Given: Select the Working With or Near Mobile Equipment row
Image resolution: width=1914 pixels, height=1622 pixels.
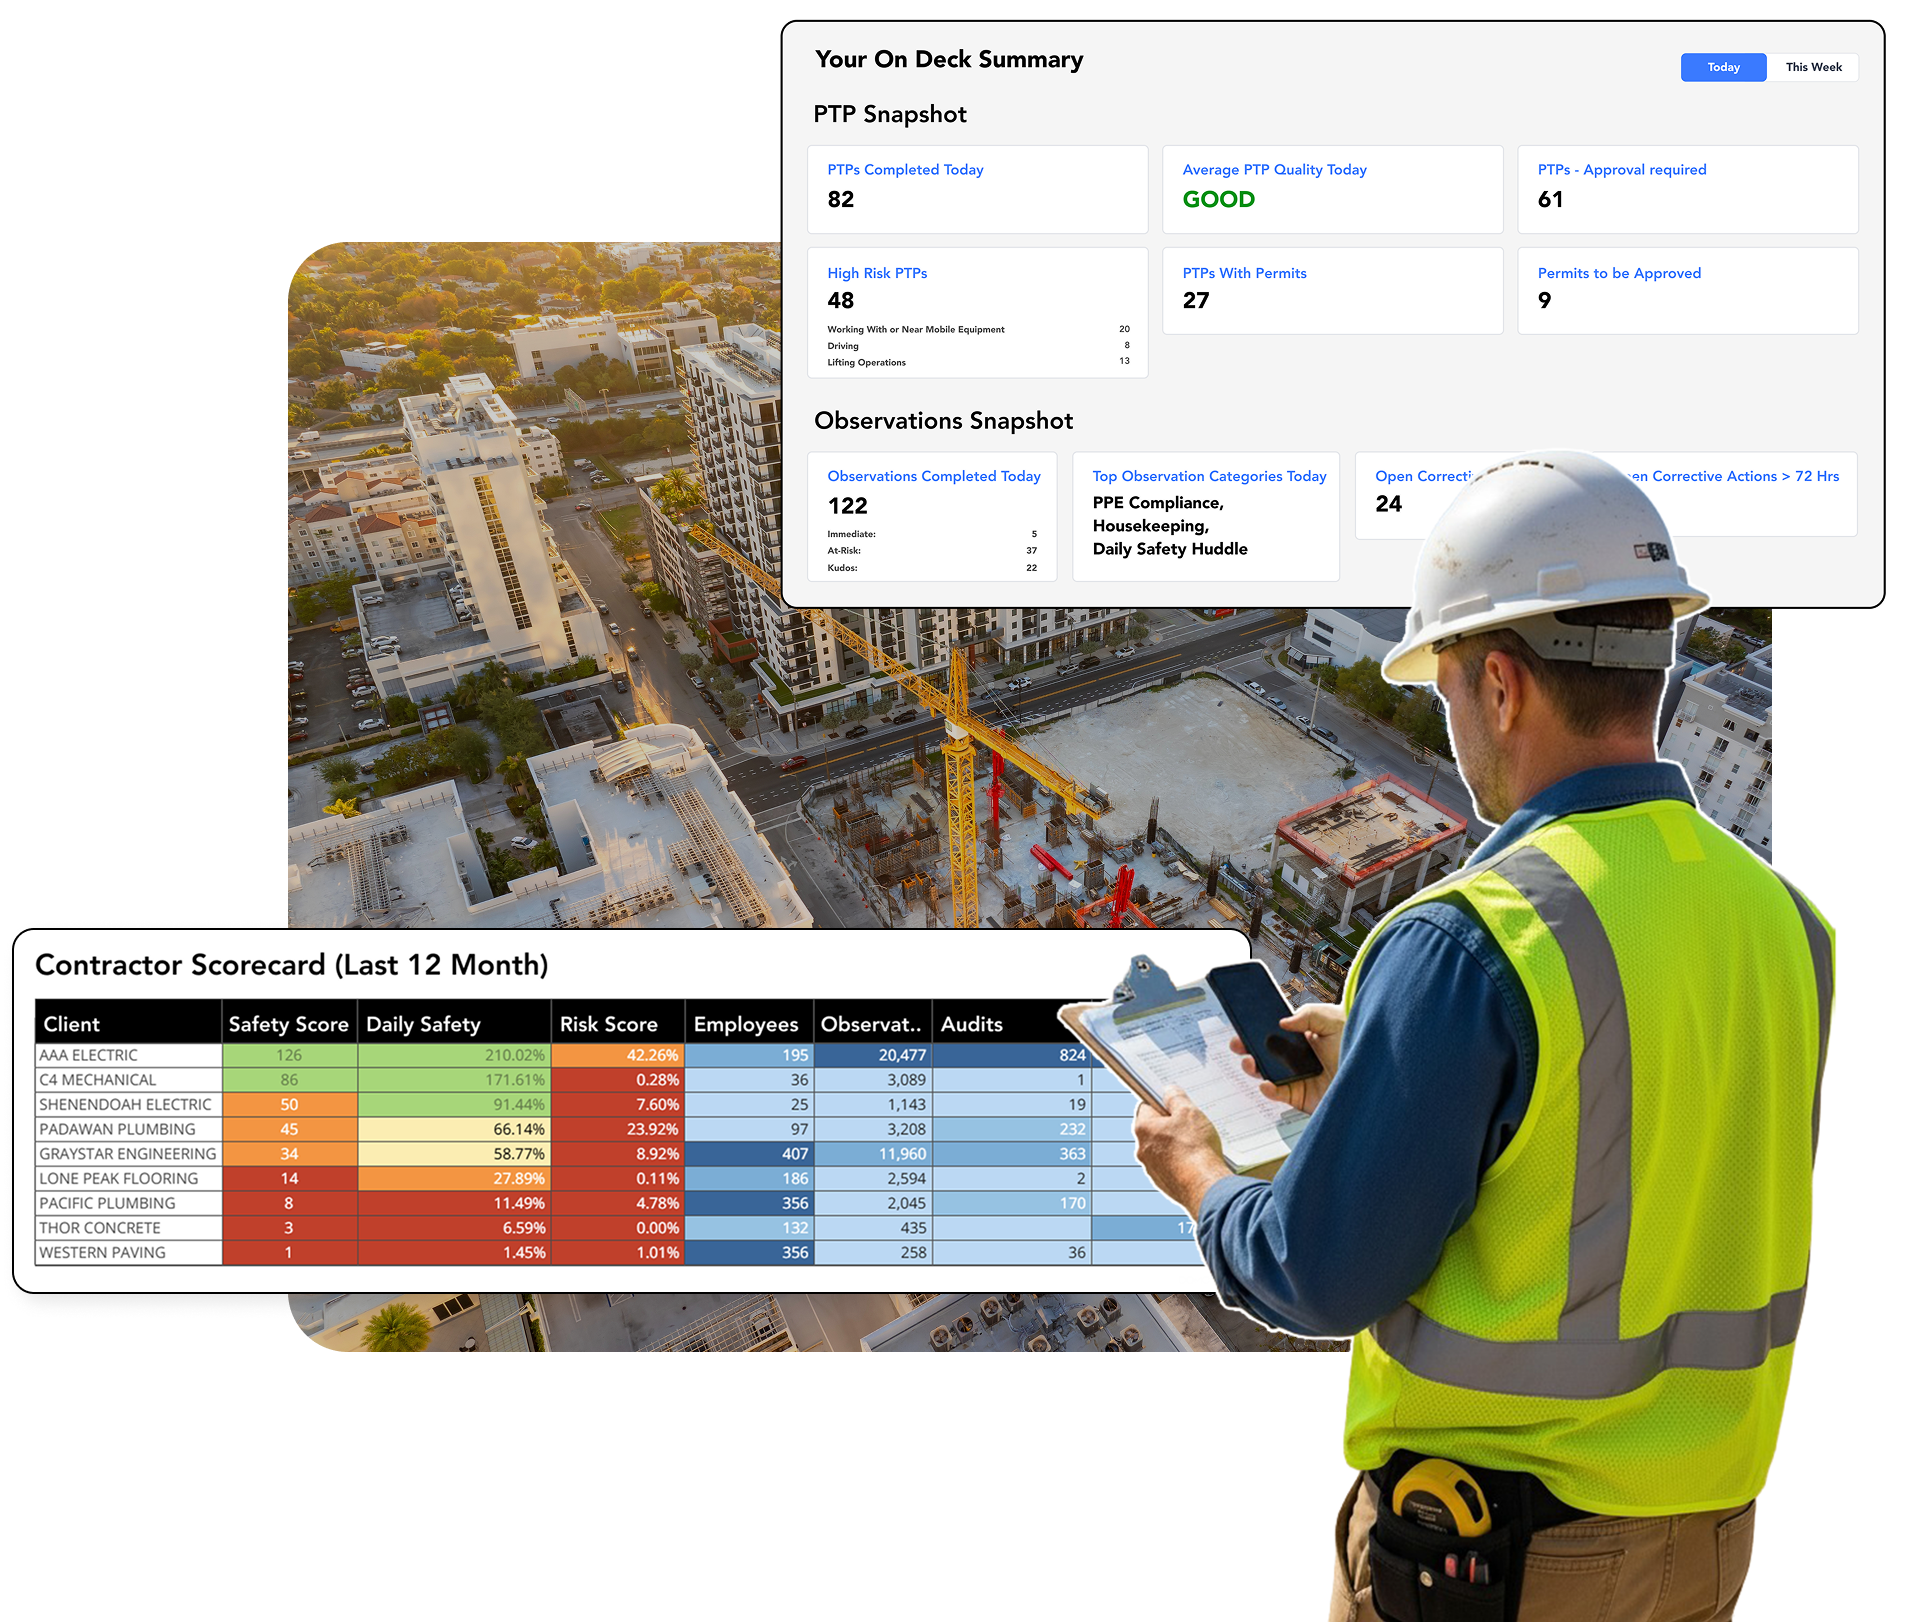Looking at the screenshot, I should coord(915,329).
